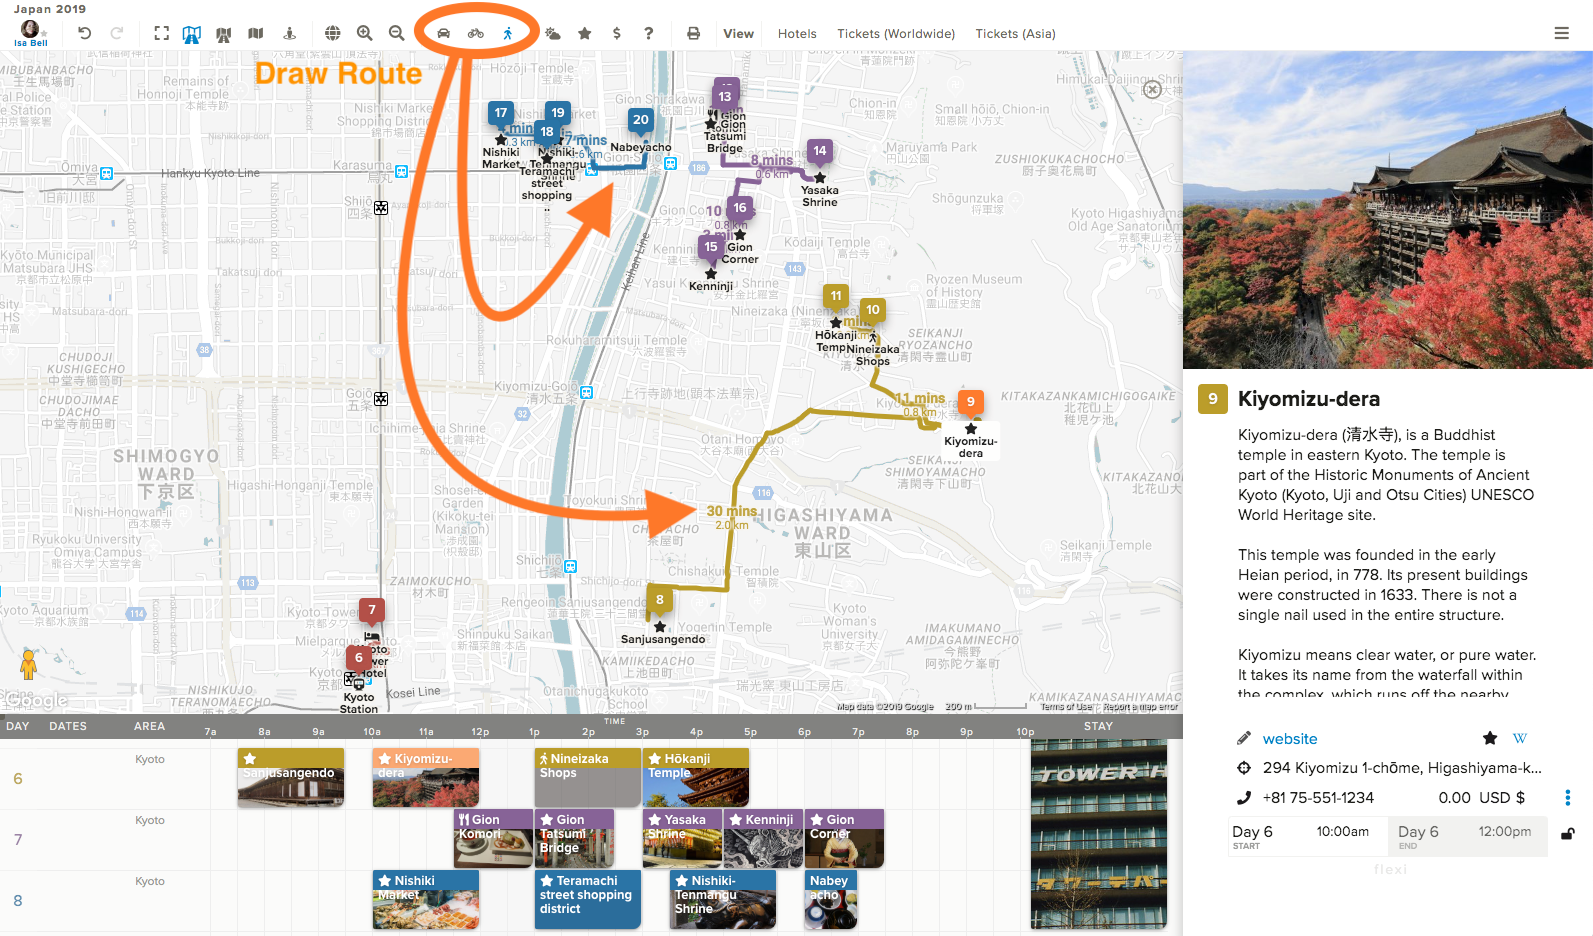Open the website link
The height and width of the screenshot is (936, 1593).
(x=1290, y=739)
